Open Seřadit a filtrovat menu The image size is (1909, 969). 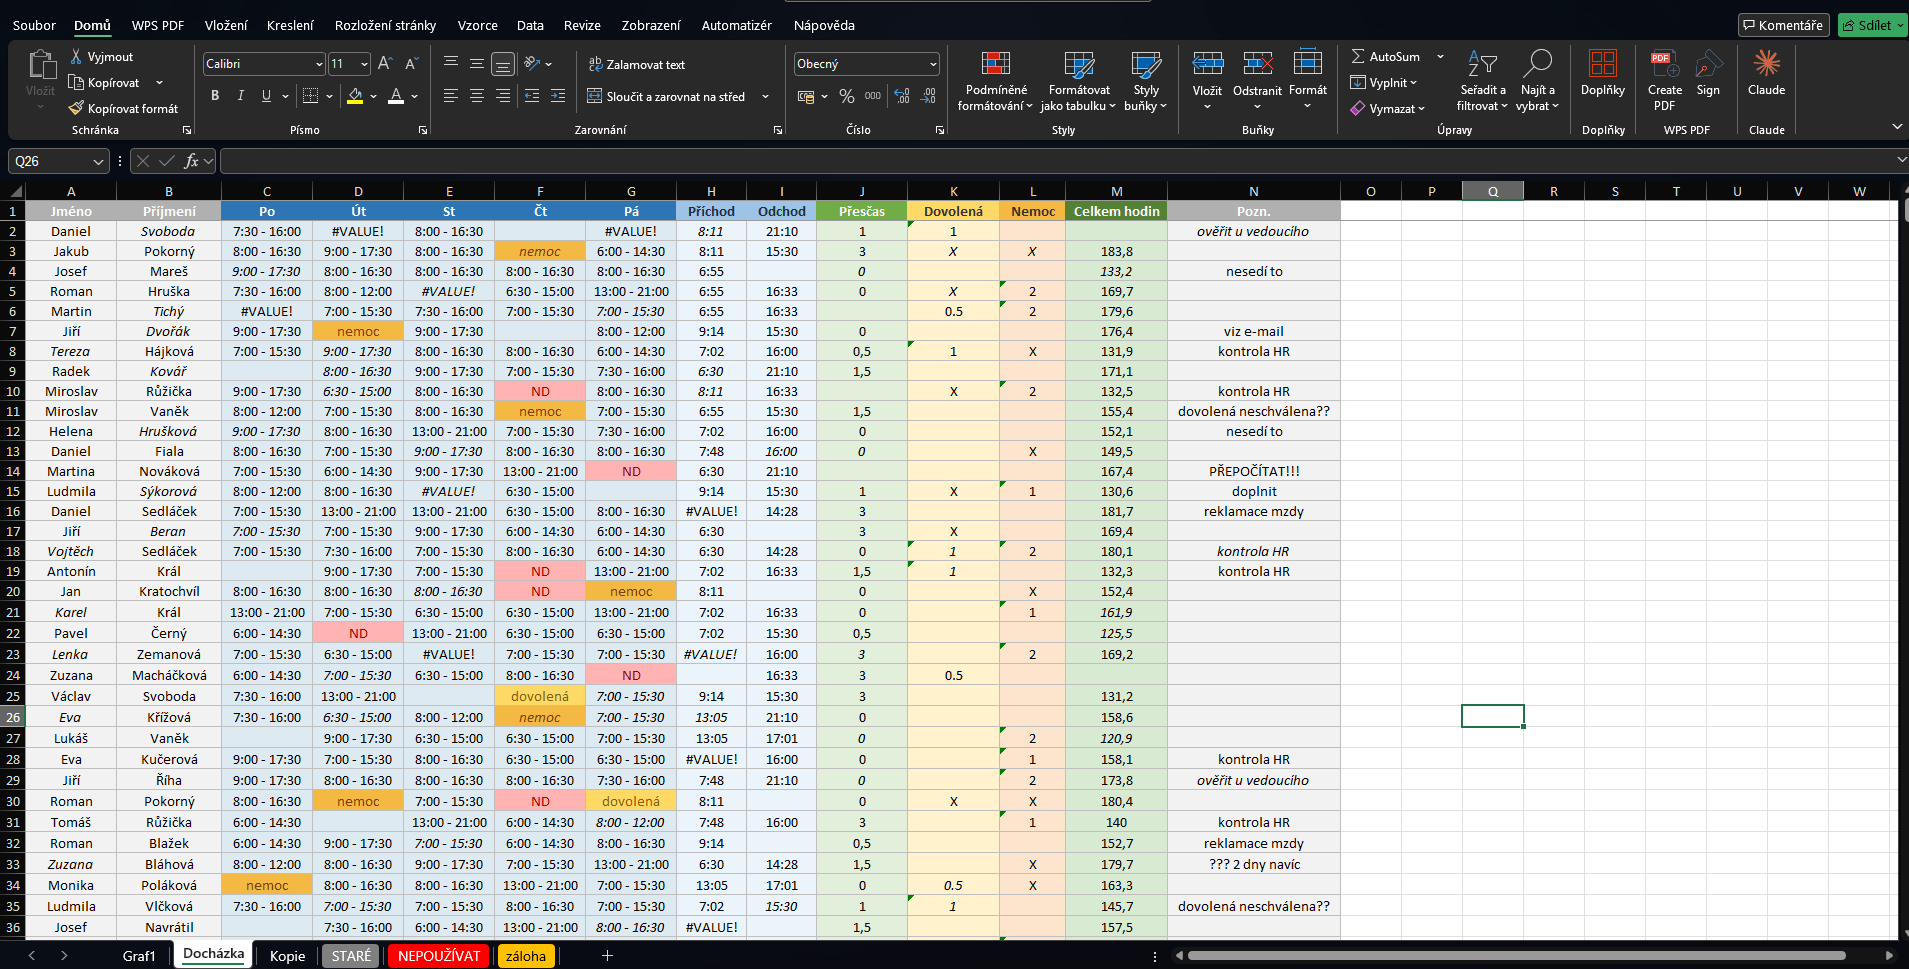[1482, 82]
